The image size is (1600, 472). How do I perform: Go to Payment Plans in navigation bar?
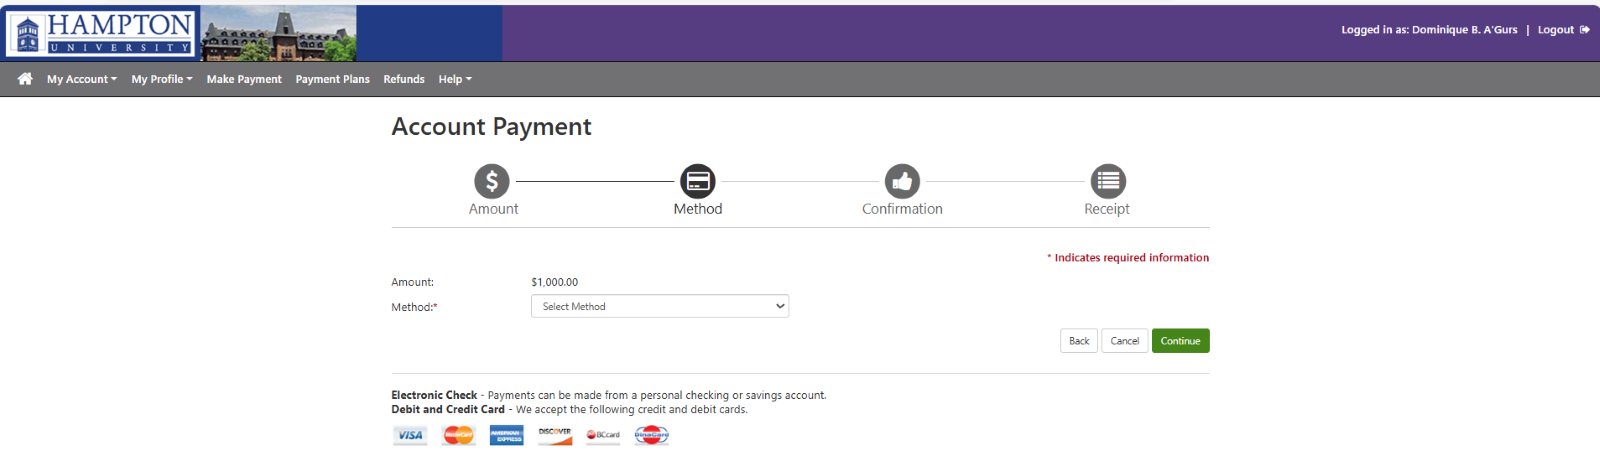coord(332,79)
